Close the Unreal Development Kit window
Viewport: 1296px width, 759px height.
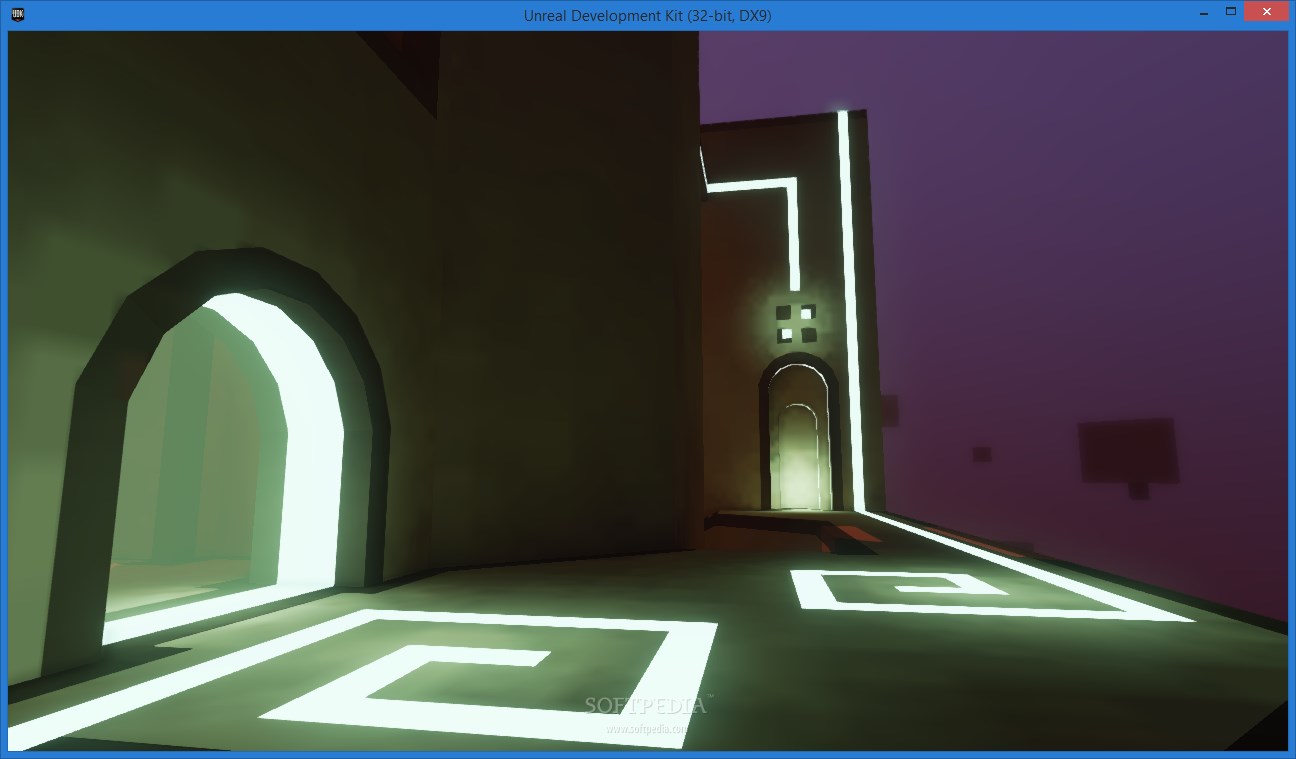pos(1266,11)
